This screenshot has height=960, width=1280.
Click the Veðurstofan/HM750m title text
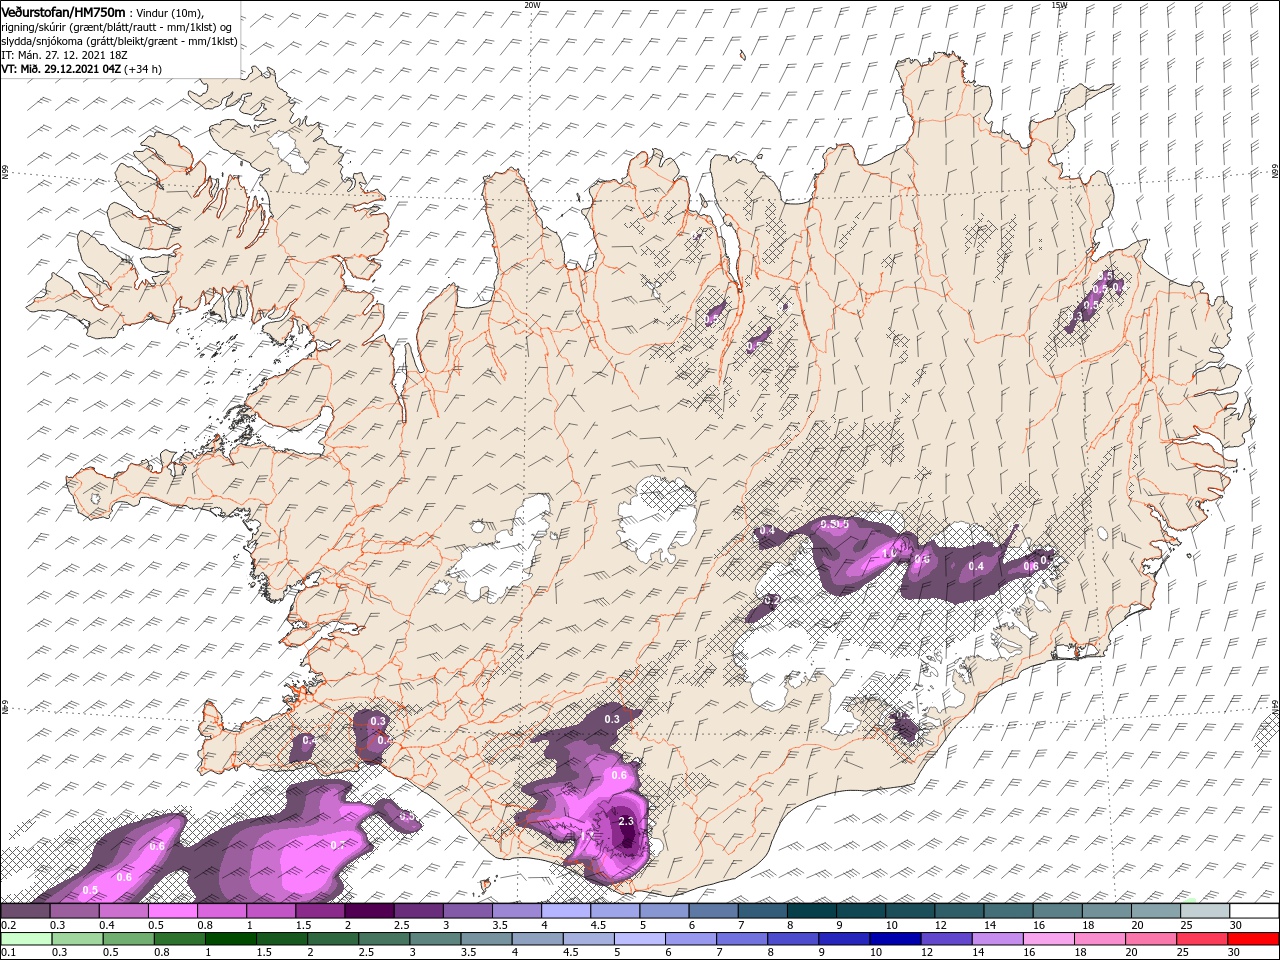coord(64,11)
